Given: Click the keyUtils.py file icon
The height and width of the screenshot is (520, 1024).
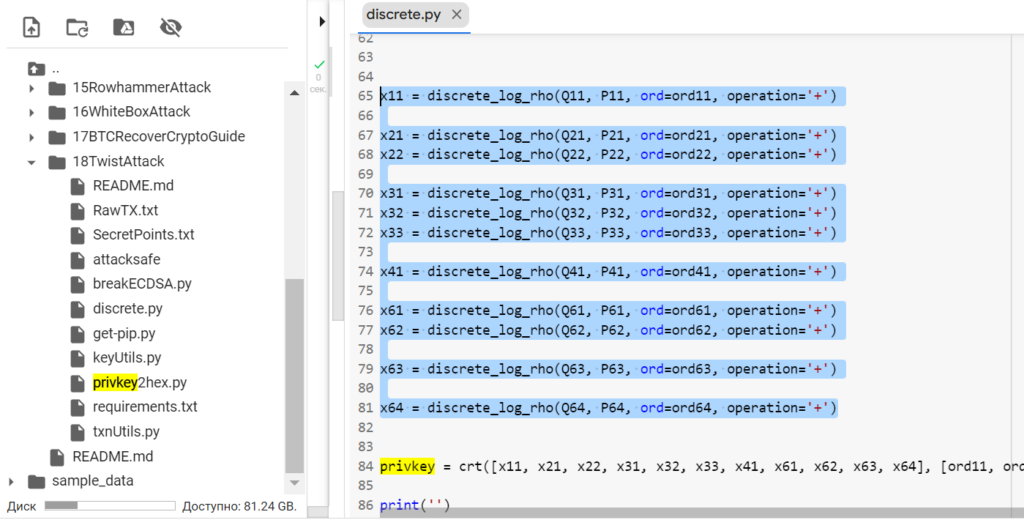Looking at the screenshot, I should pos(77,358).
